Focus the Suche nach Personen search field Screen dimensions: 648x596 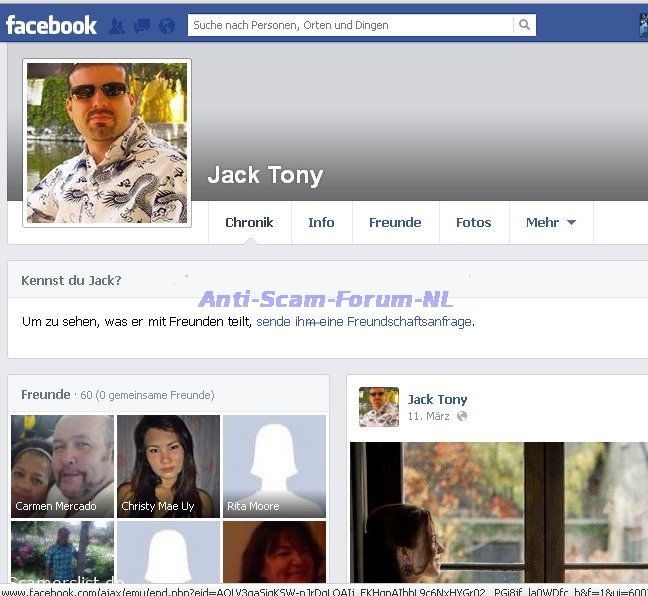(x=350, y=25)
